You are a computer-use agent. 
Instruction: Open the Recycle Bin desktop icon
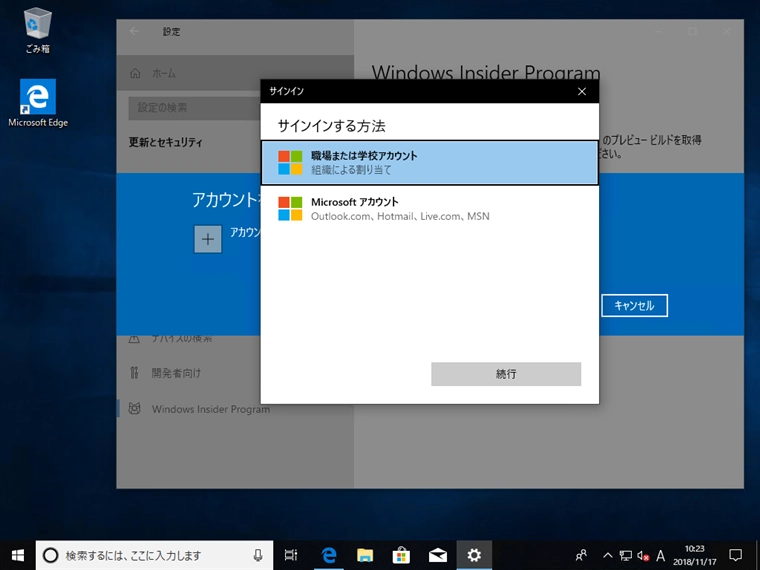click(37, 31)
